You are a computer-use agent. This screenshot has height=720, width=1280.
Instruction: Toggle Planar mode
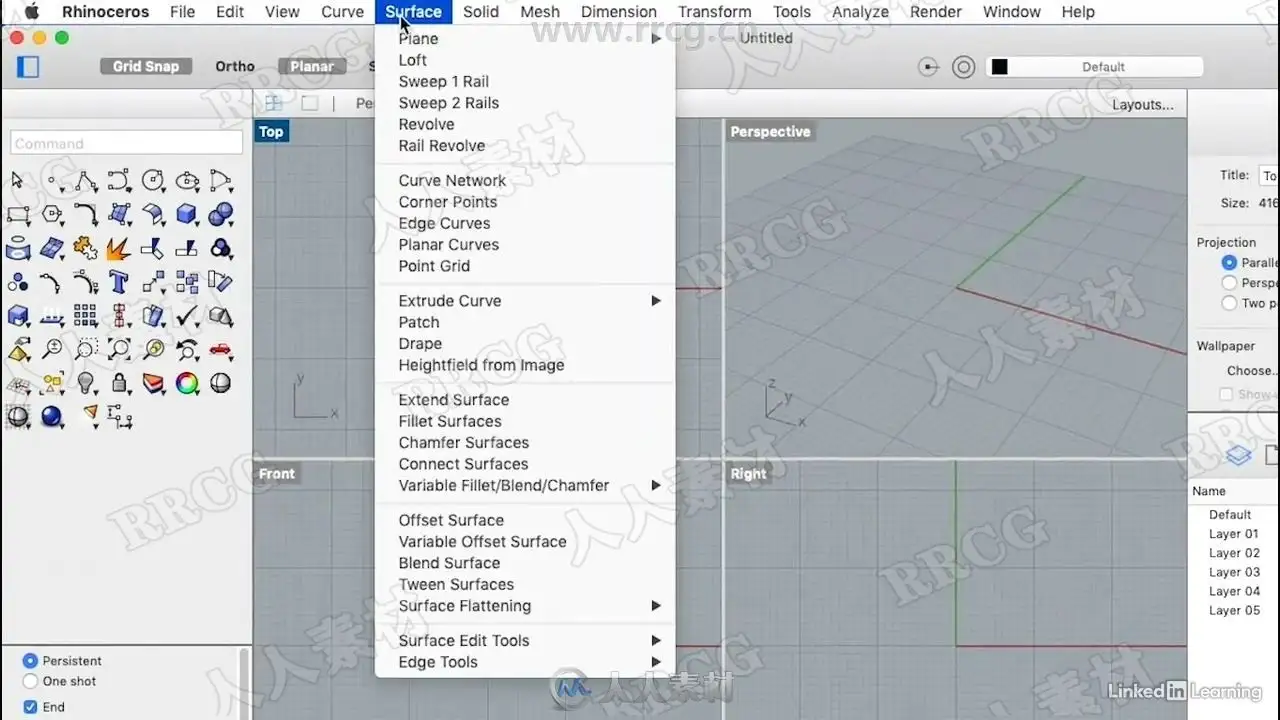[312, 66]
